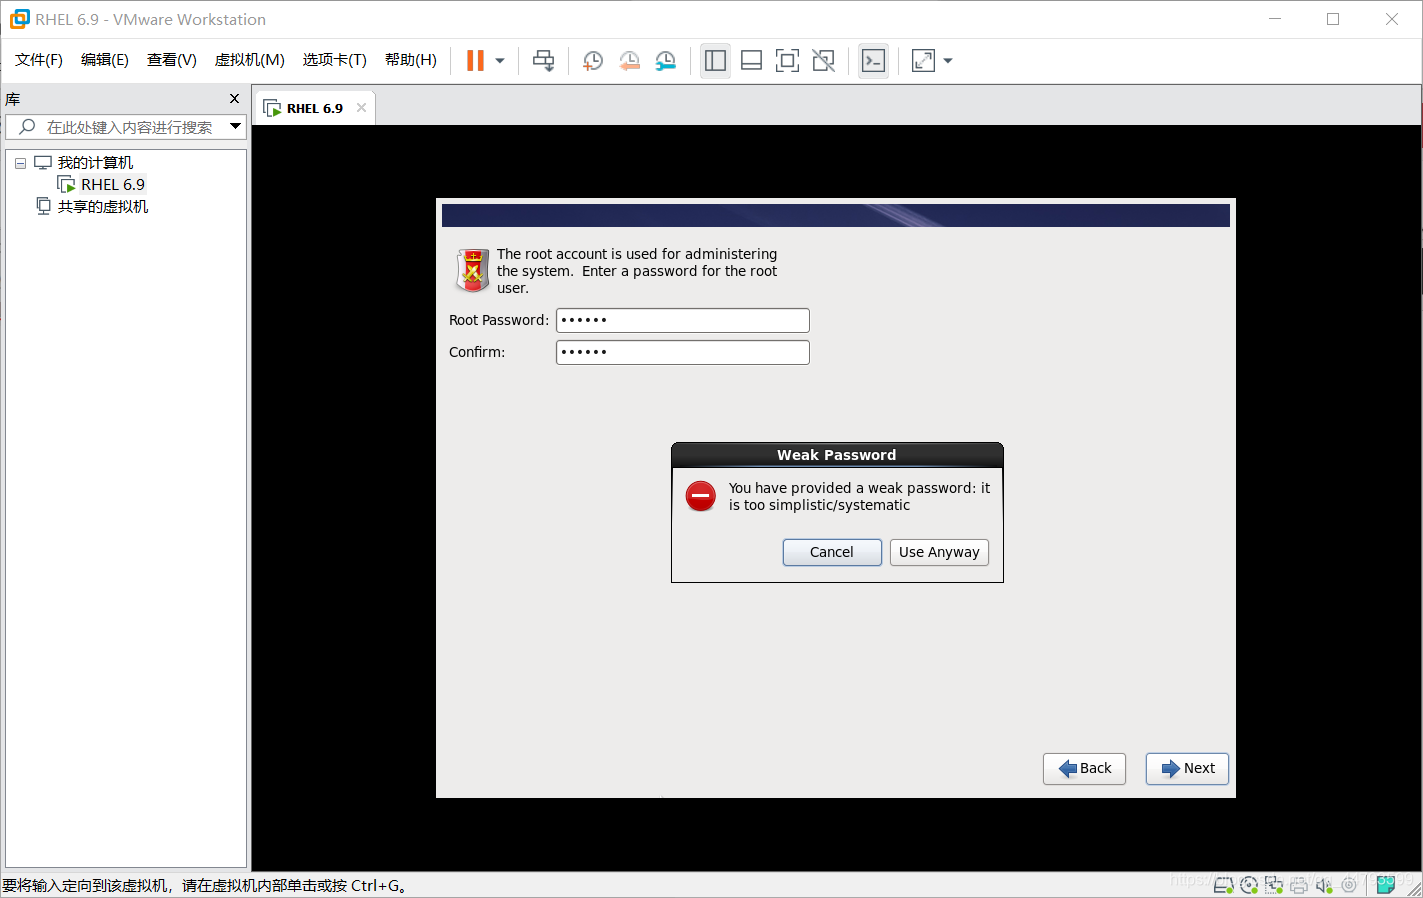Cancel the Weak Password dialog
This screenshot has height=898, width=1423.
click(x=832, y=552)
